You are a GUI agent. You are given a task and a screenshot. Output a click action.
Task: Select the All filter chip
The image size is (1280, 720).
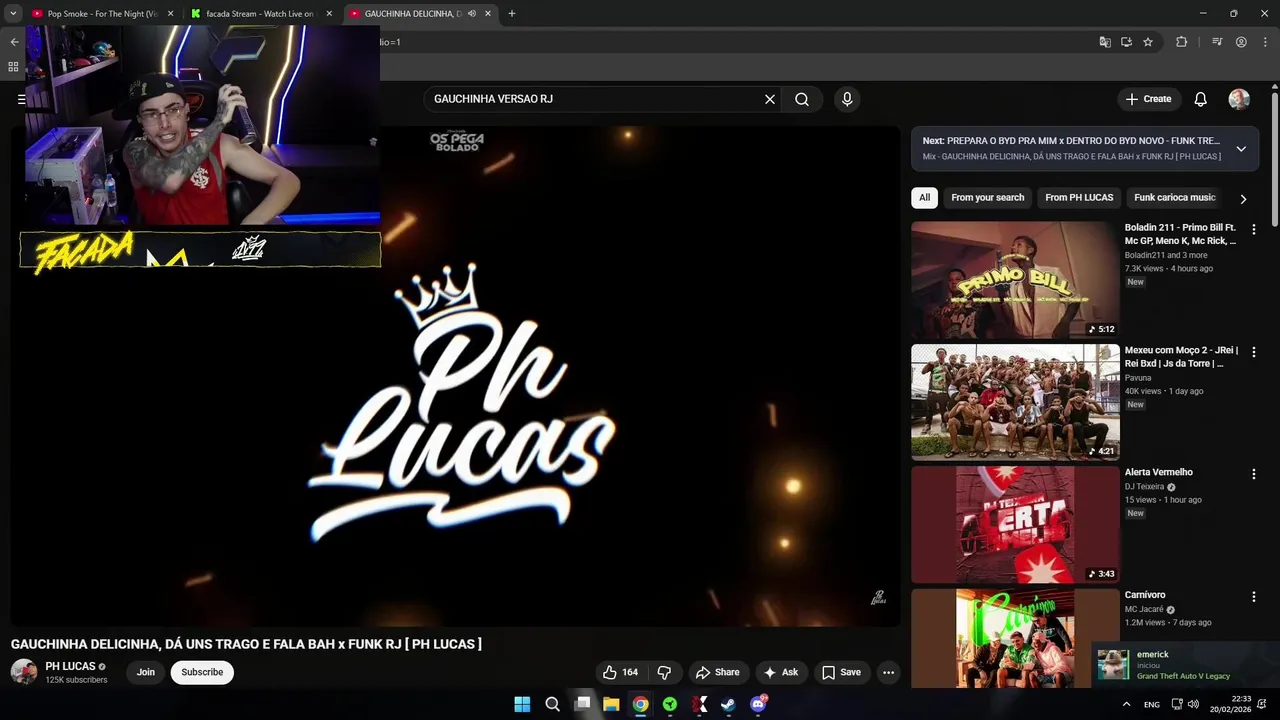pos(924,198)
